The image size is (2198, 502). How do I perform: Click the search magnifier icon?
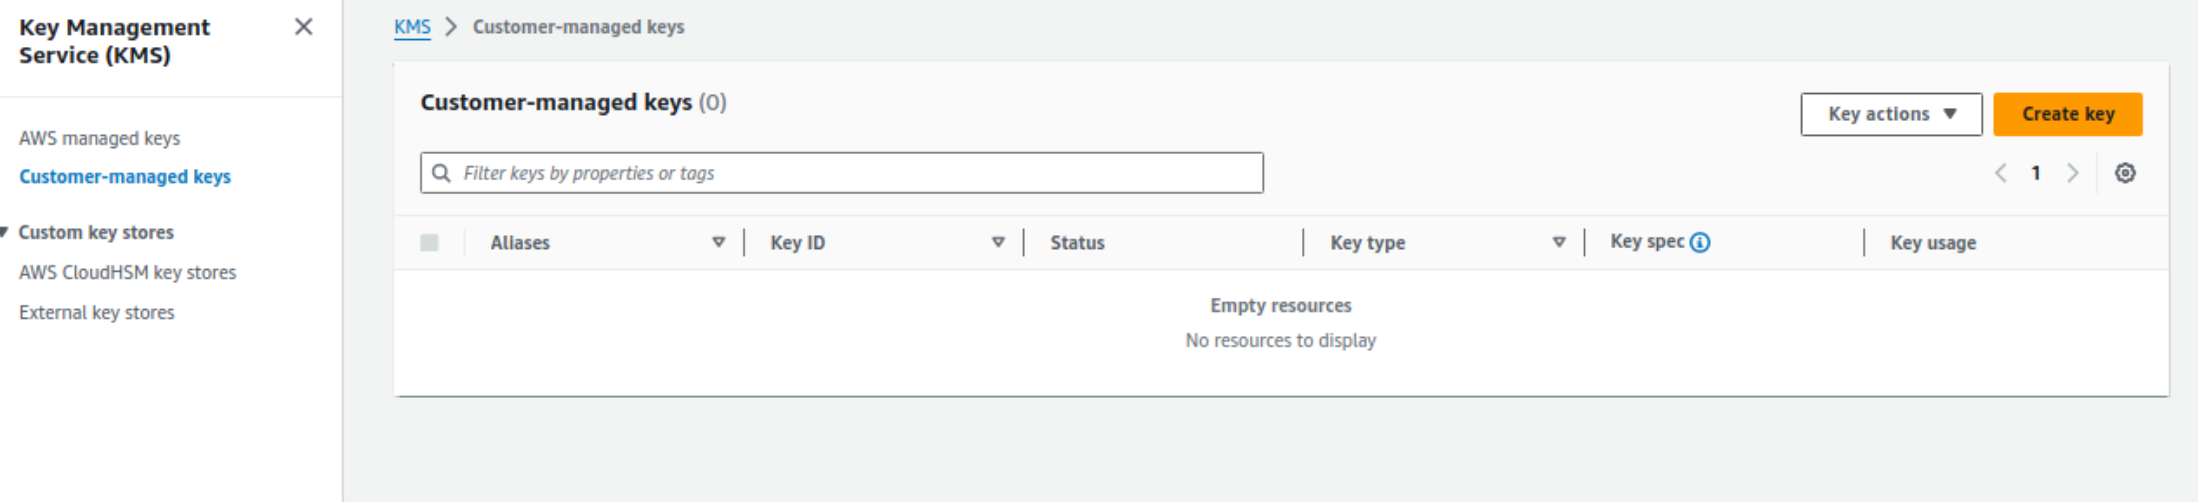click(x=441, y=173)
